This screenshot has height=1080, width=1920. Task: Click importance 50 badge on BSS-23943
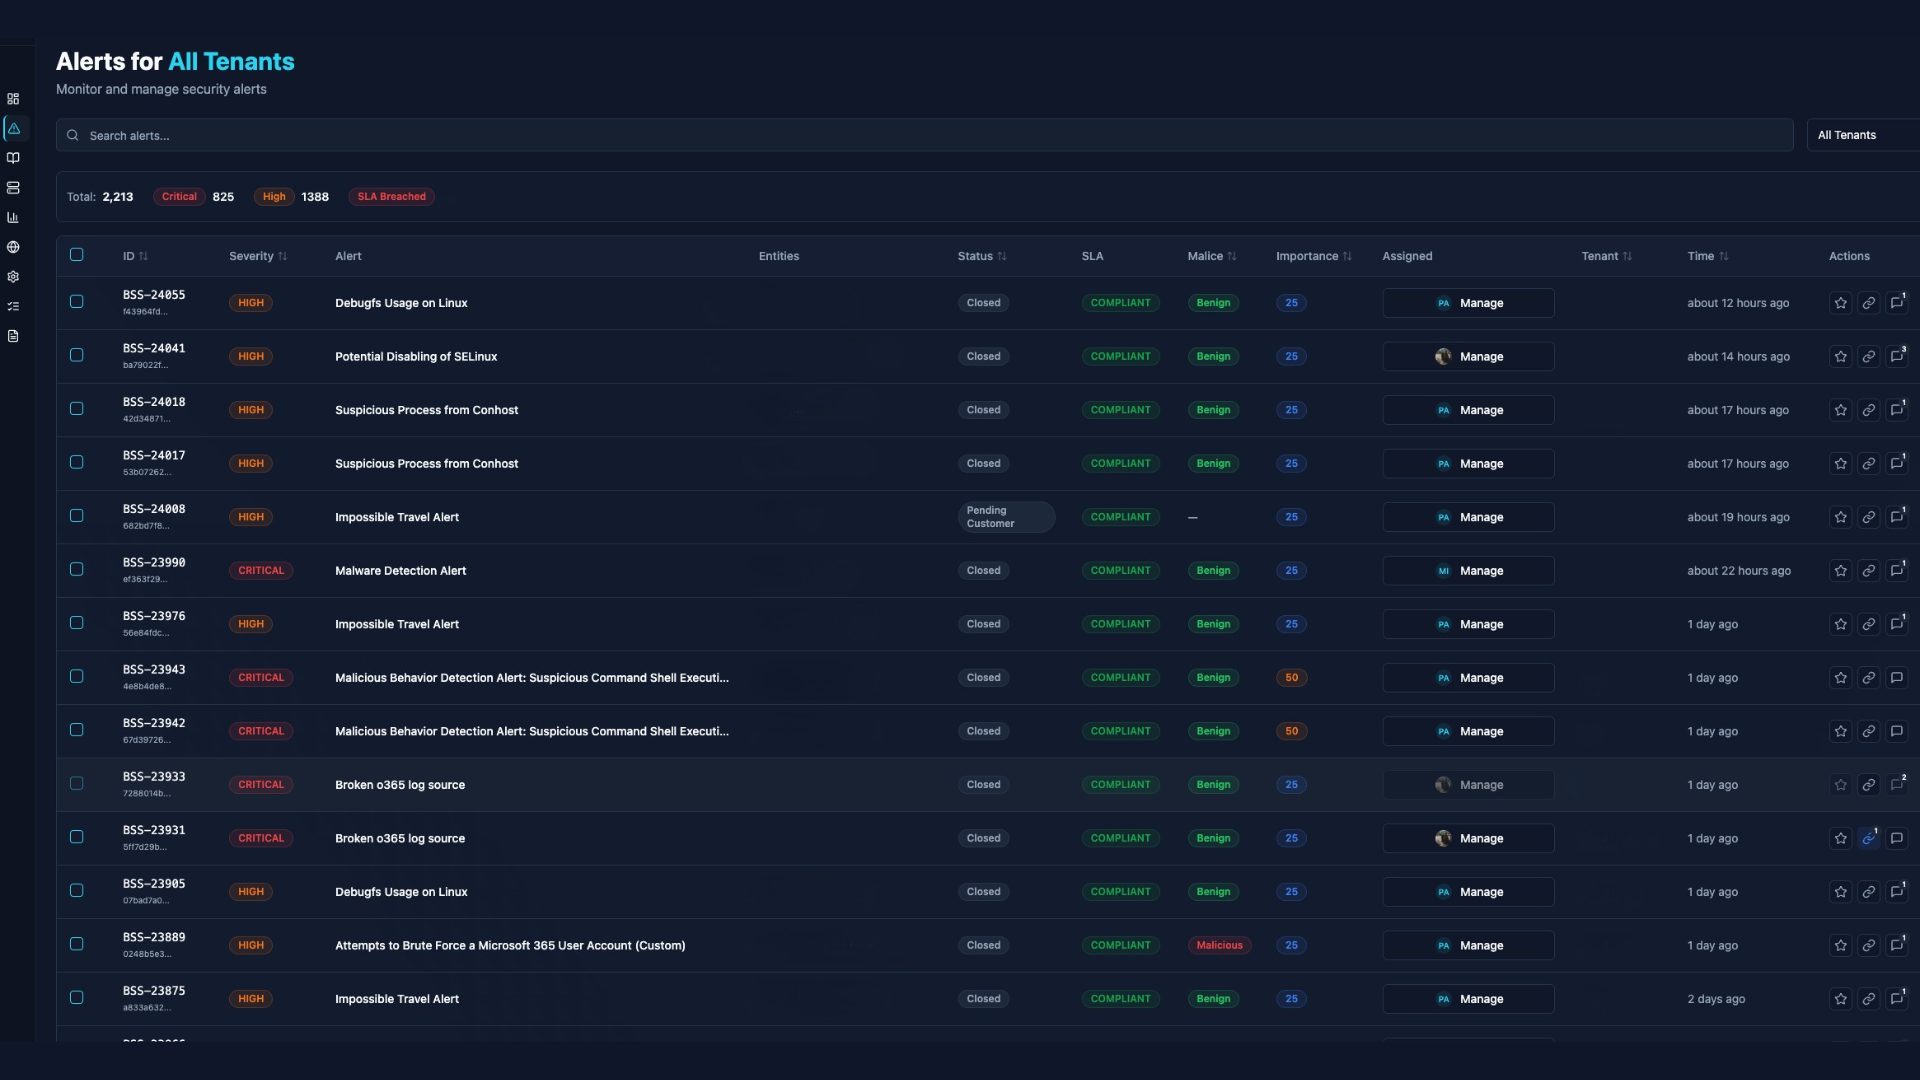point(1291,678)
